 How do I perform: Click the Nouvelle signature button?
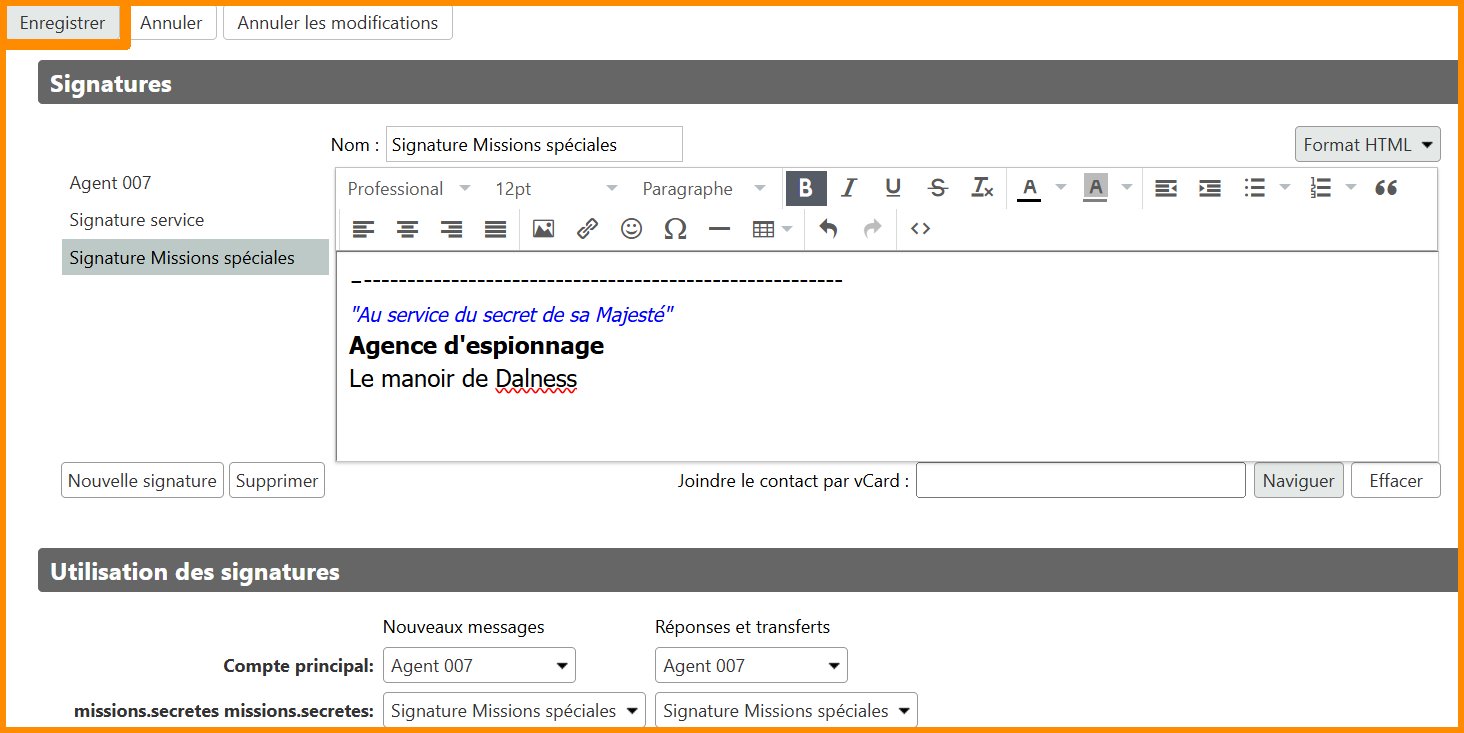[142, 481]
